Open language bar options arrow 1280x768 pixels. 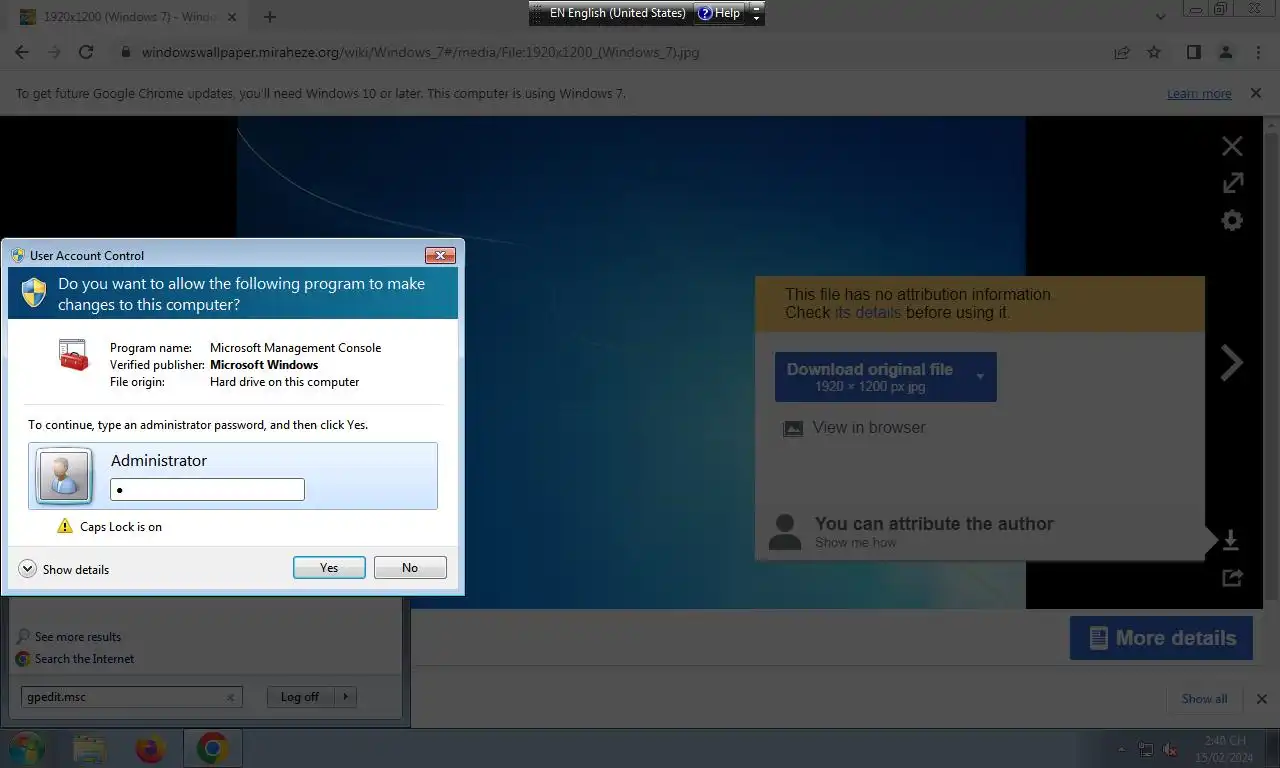[x=757, y=17]
